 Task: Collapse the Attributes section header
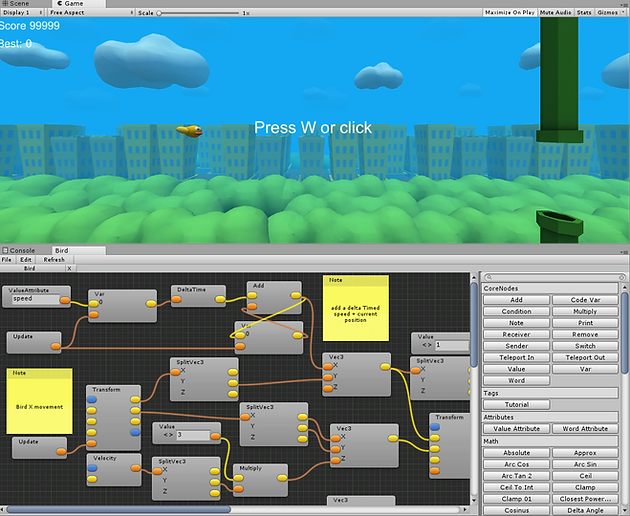point(550,417)
